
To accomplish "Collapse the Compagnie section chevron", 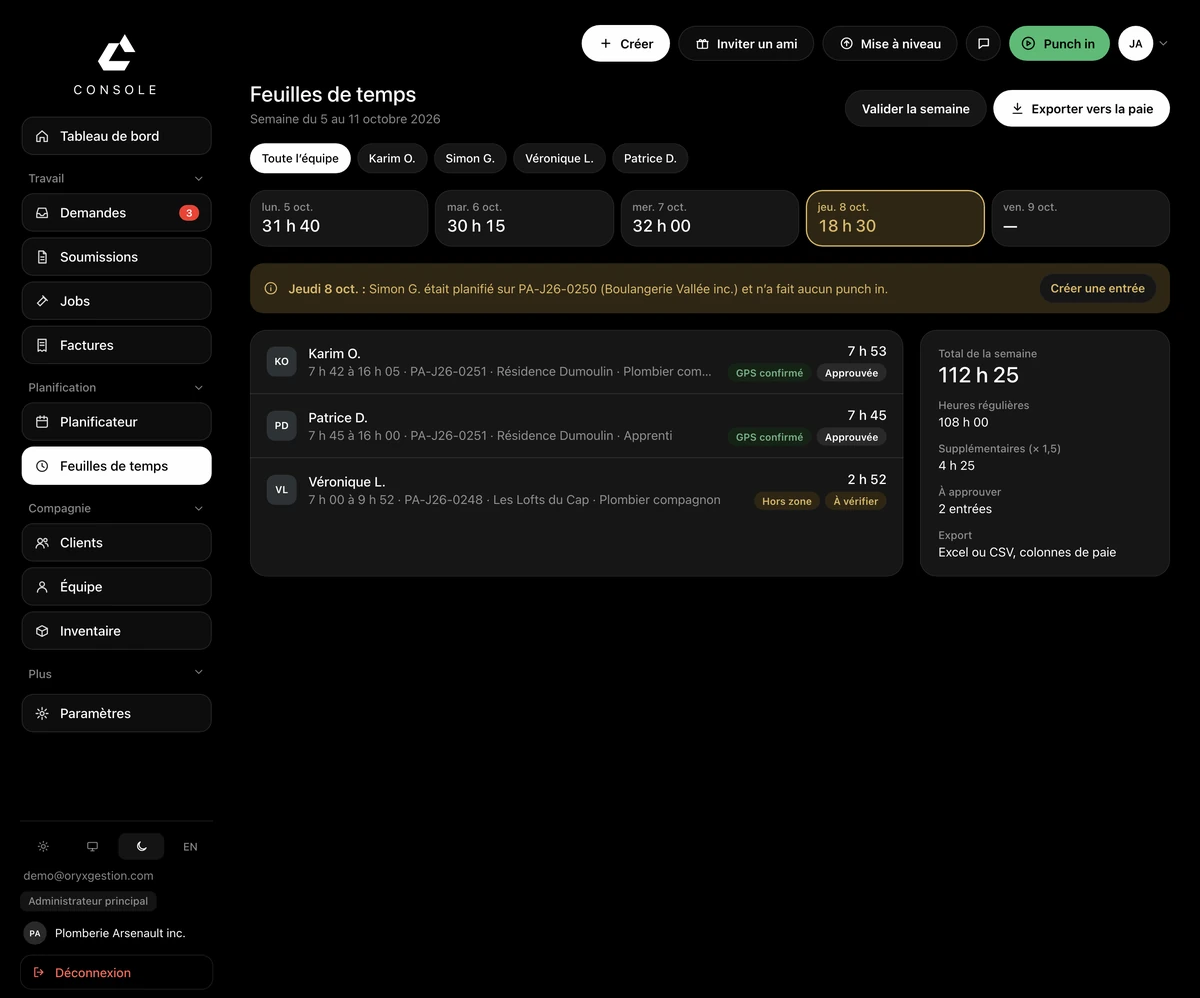I will click(x=198, y=509).
